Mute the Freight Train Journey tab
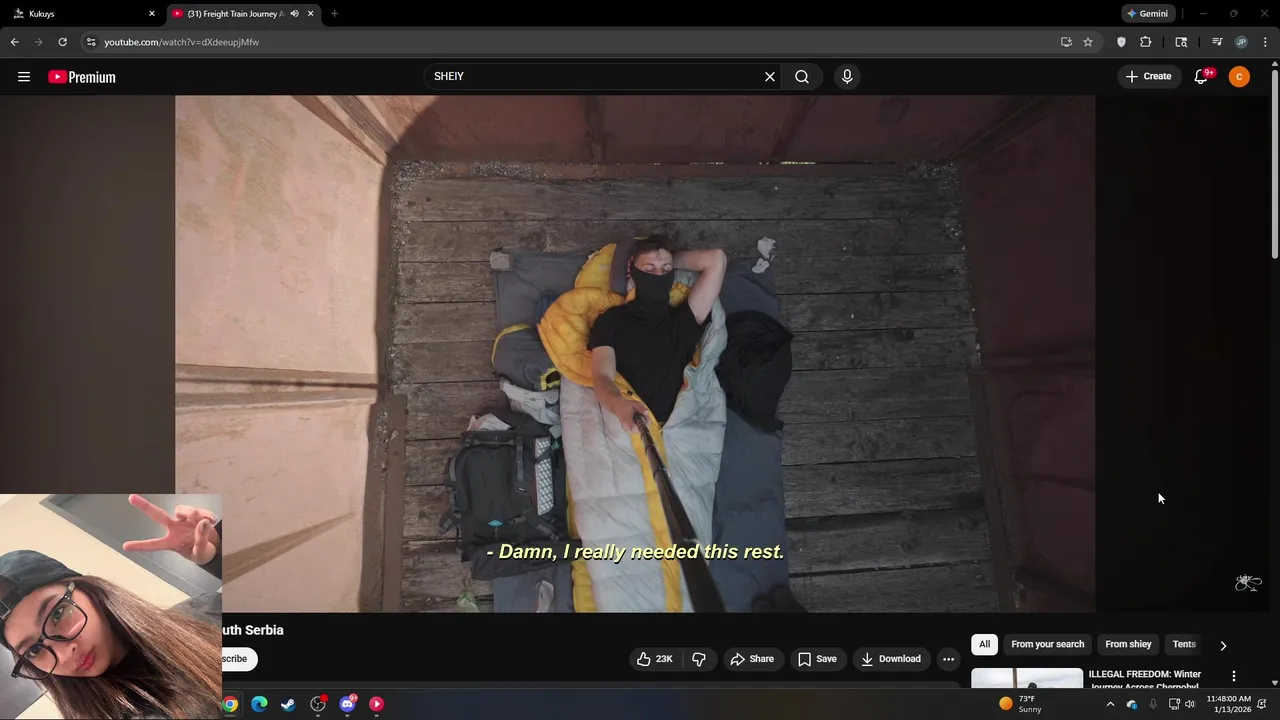The image size is (1280, 720). [294, 14]
